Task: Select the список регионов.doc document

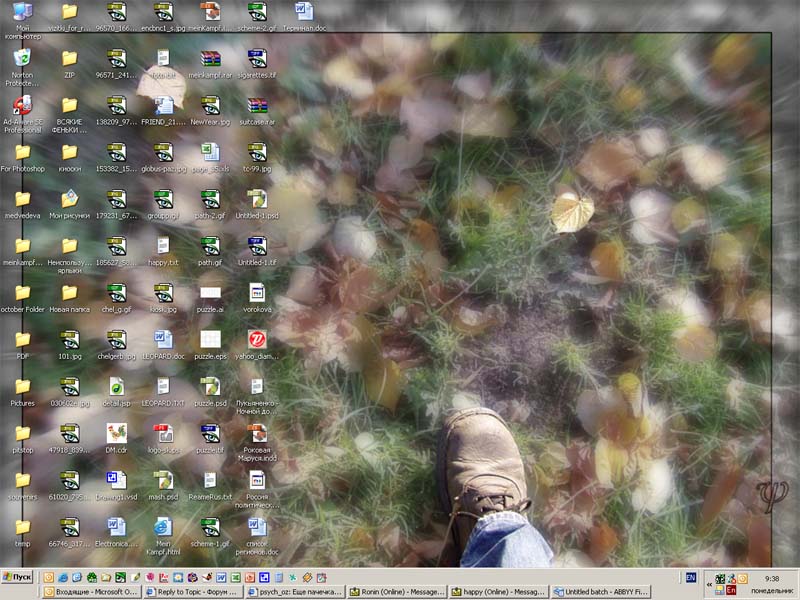Action: tap(257, 537)
